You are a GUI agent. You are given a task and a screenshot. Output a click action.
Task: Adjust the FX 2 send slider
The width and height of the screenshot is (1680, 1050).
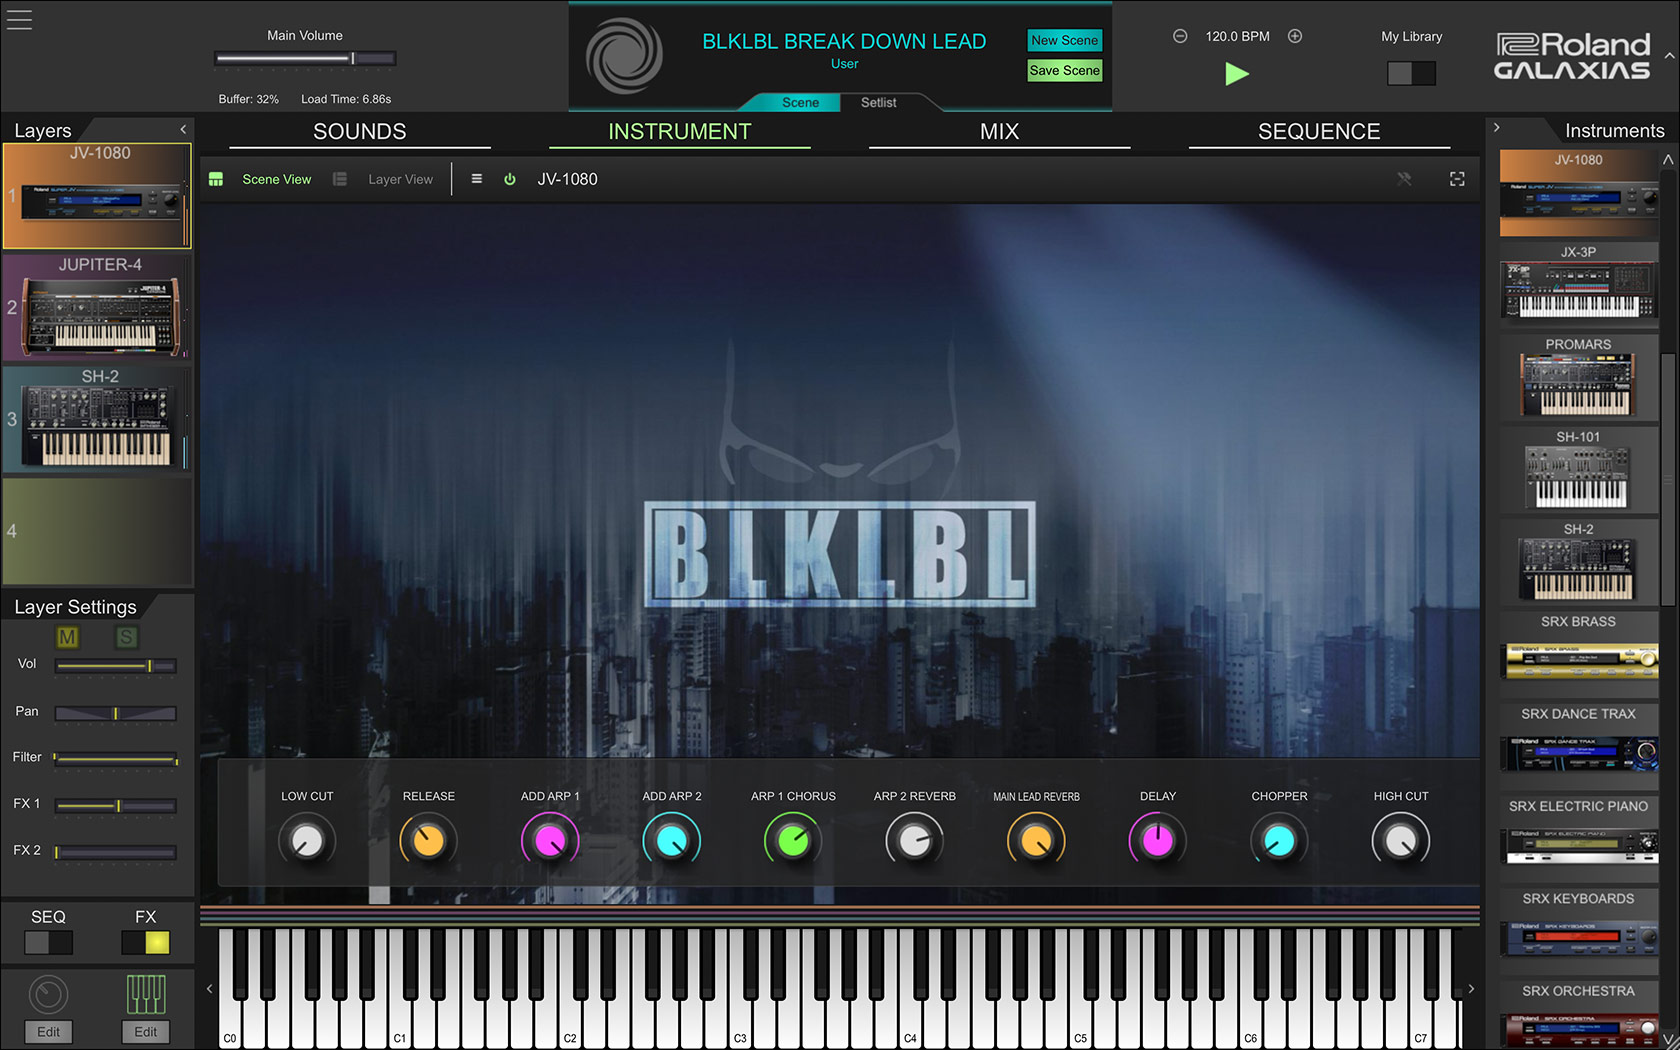point(116,853)
